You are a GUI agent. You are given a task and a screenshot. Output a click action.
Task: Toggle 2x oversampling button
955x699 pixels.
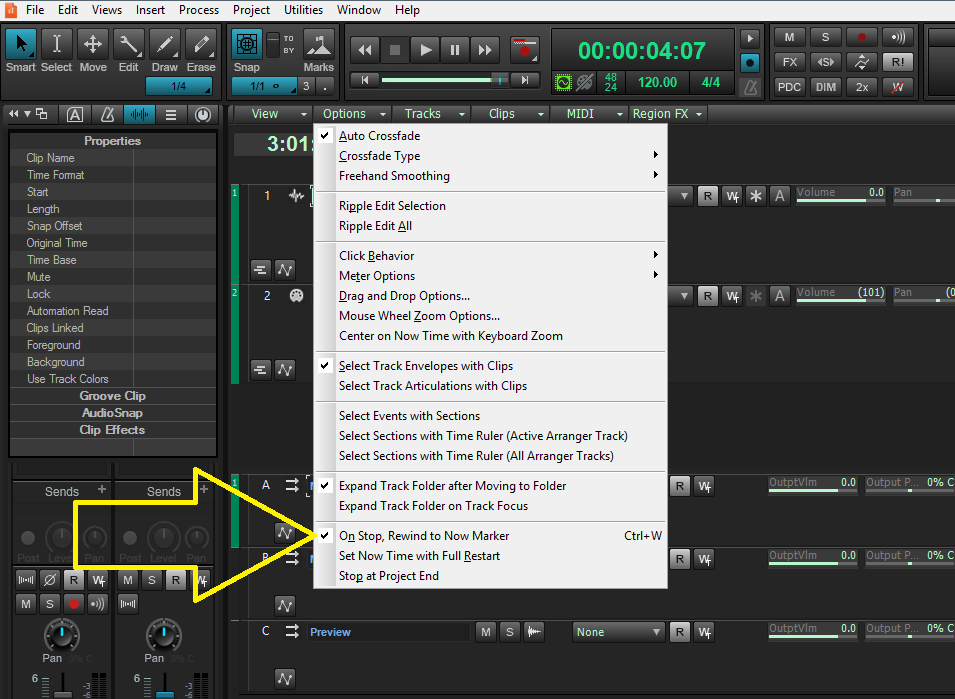[862, 87]
